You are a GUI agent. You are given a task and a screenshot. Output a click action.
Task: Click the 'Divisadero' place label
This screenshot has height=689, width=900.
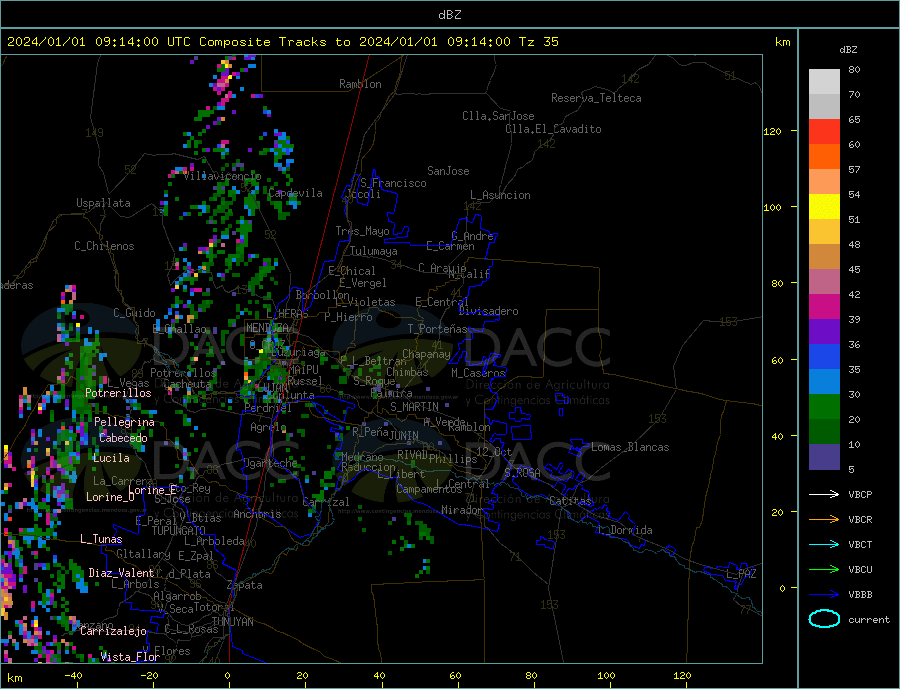488,311
